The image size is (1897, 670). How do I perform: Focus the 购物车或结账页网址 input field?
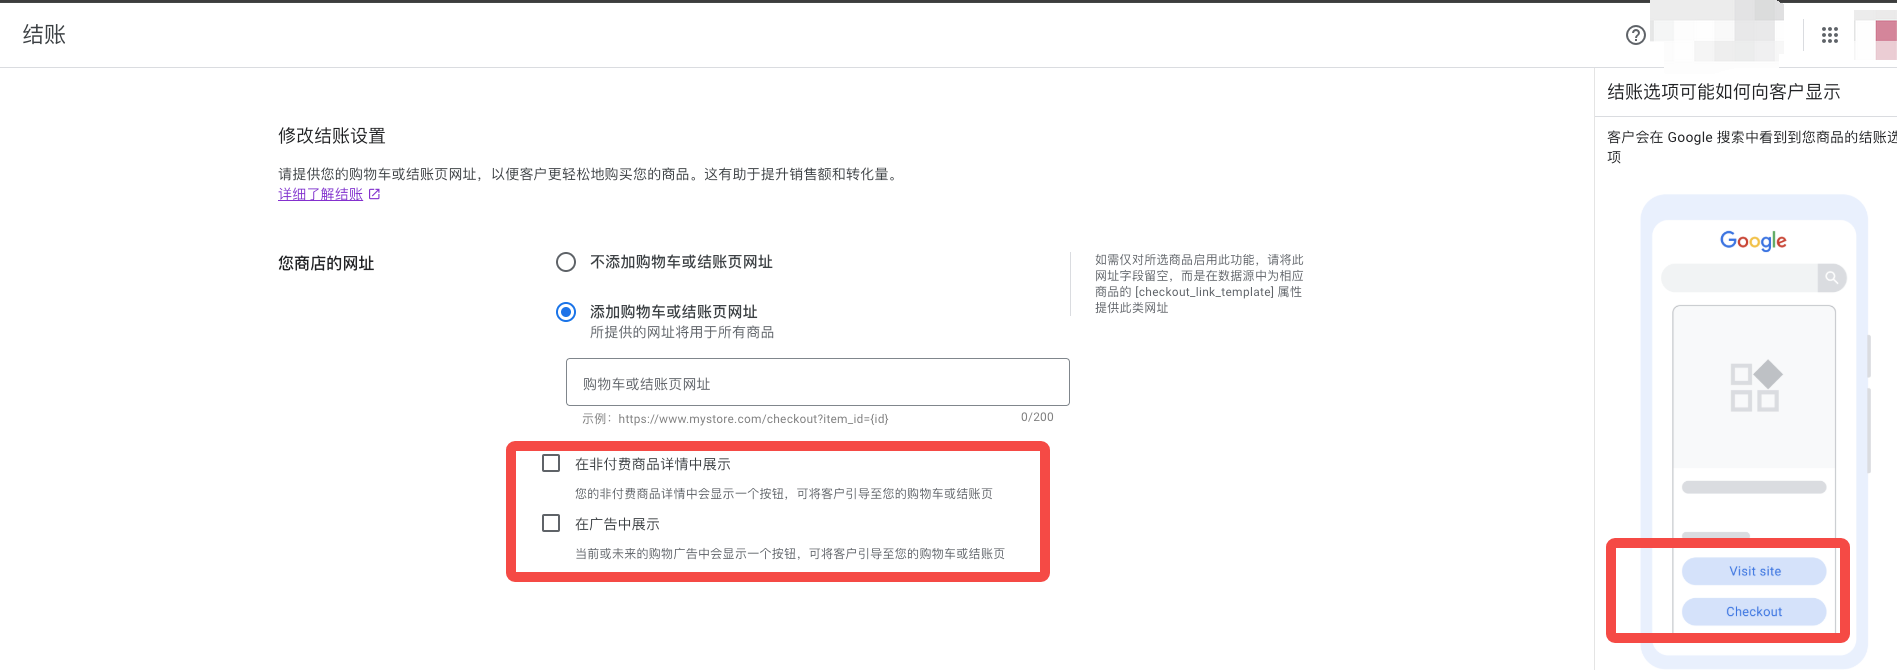click(x=817, y=383)
